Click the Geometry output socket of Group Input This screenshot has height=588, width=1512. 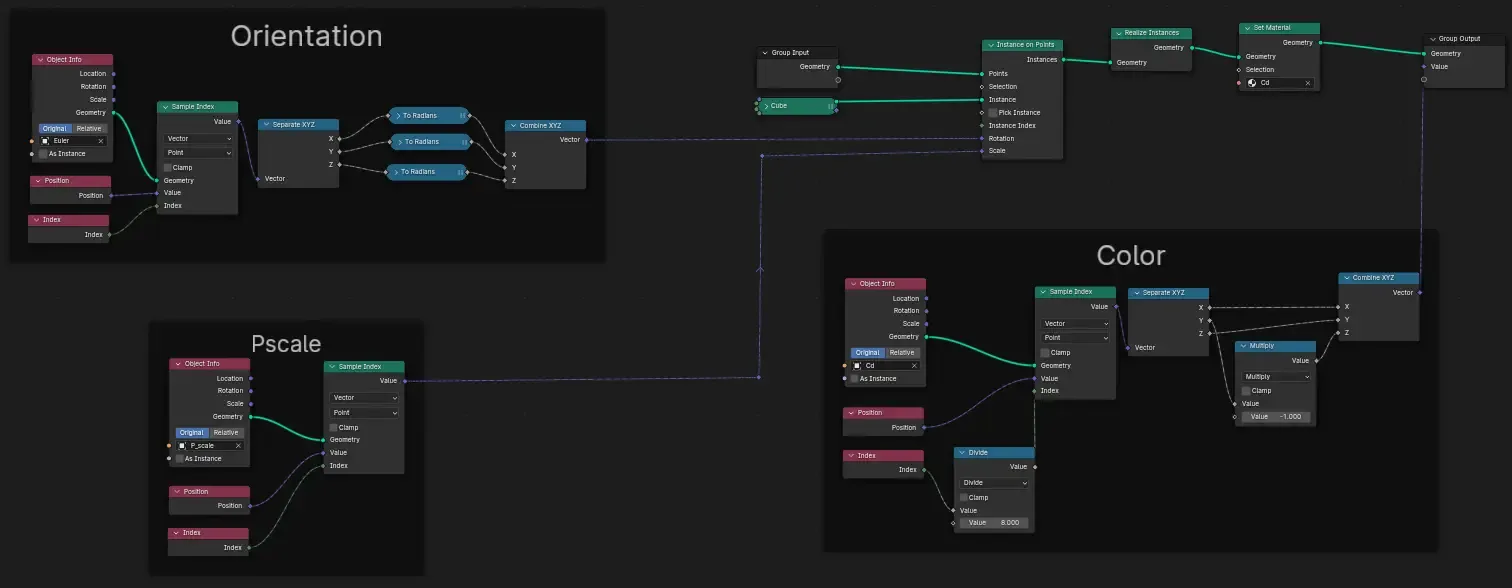(838, 66)
